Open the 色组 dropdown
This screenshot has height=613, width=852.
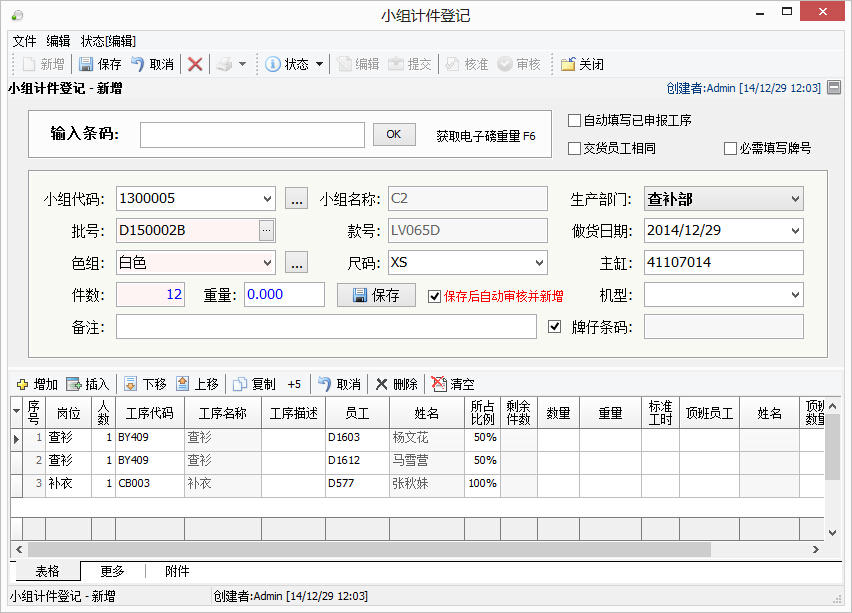[267, 263]
